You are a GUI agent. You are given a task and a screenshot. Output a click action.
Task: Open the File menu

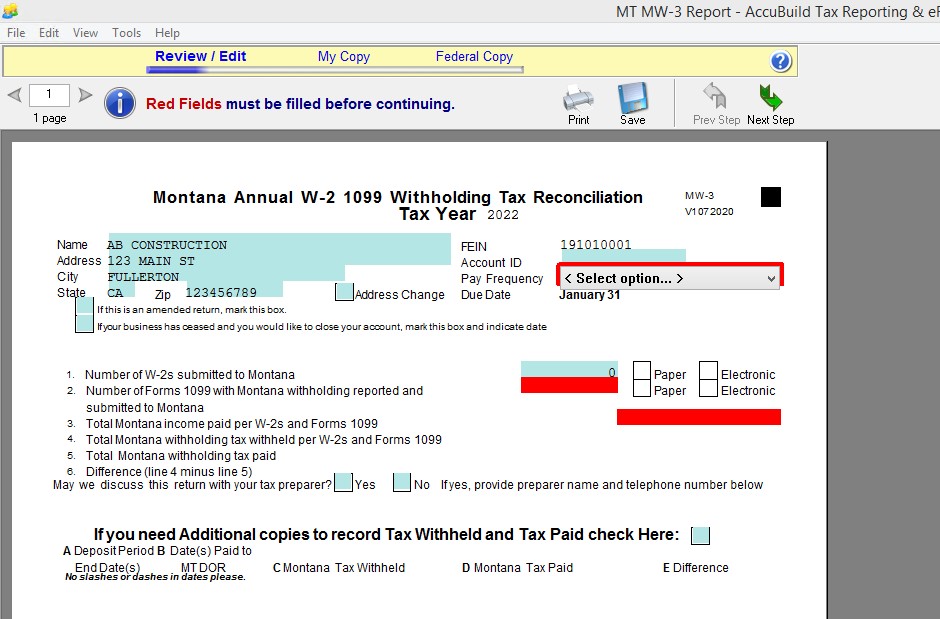[16, 33]
